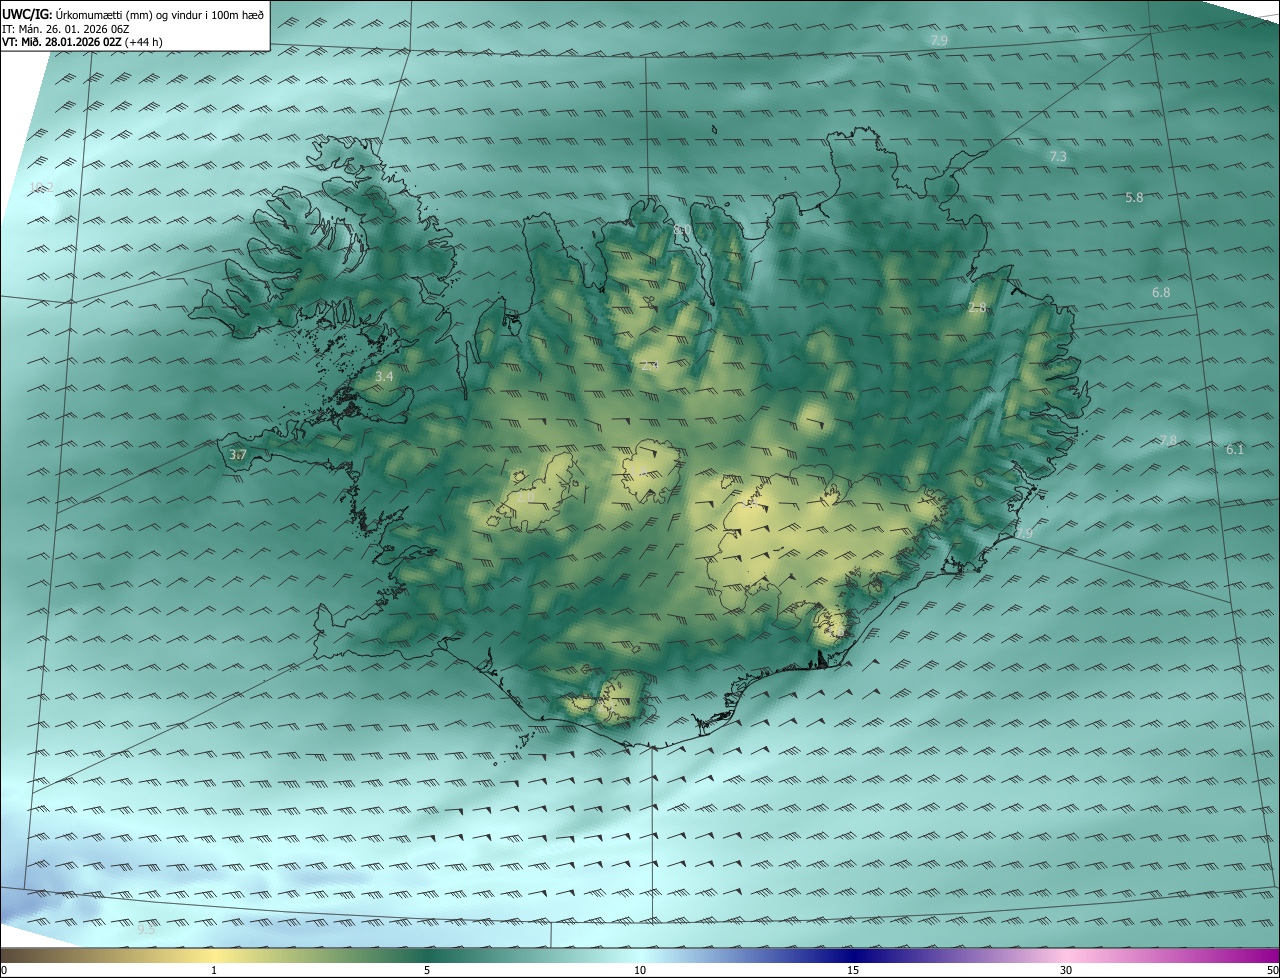Click the 7.9 value label off the southeast coast
Screen dimensions: 1280x978
point(1024,534)
